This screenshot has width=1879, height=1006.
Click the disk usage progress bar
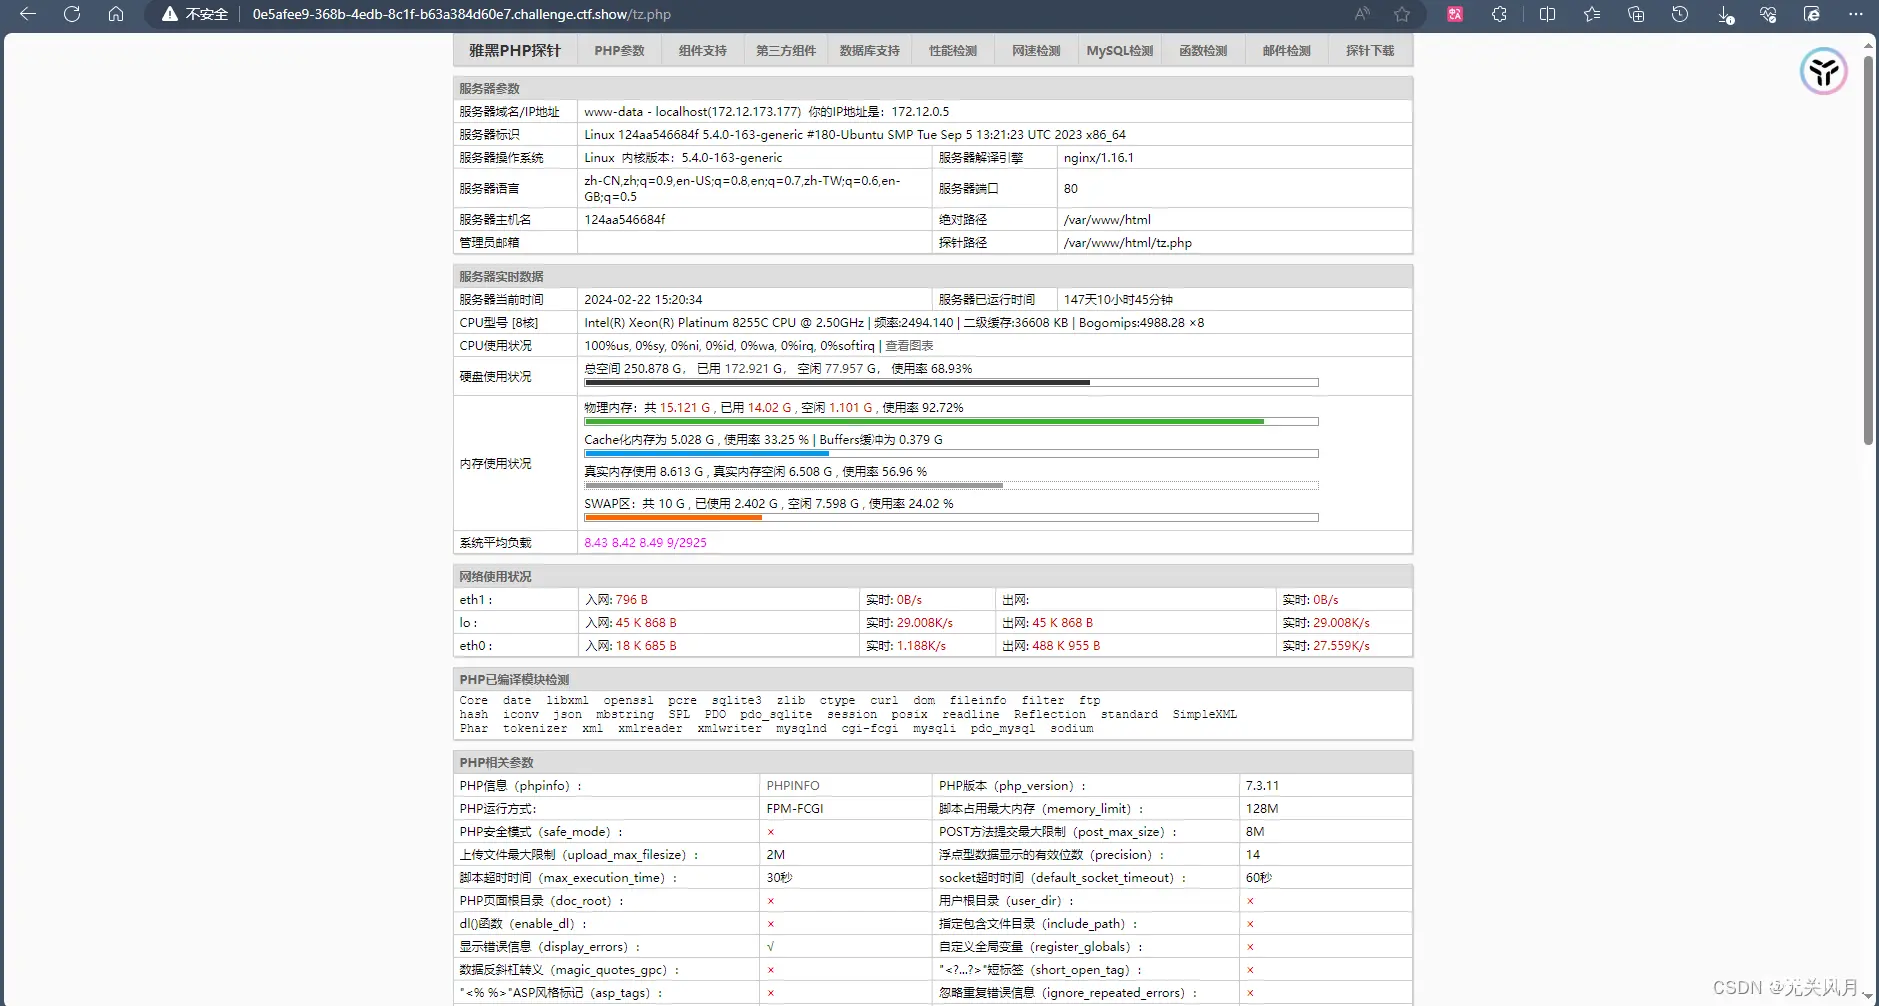coord(951,382)
